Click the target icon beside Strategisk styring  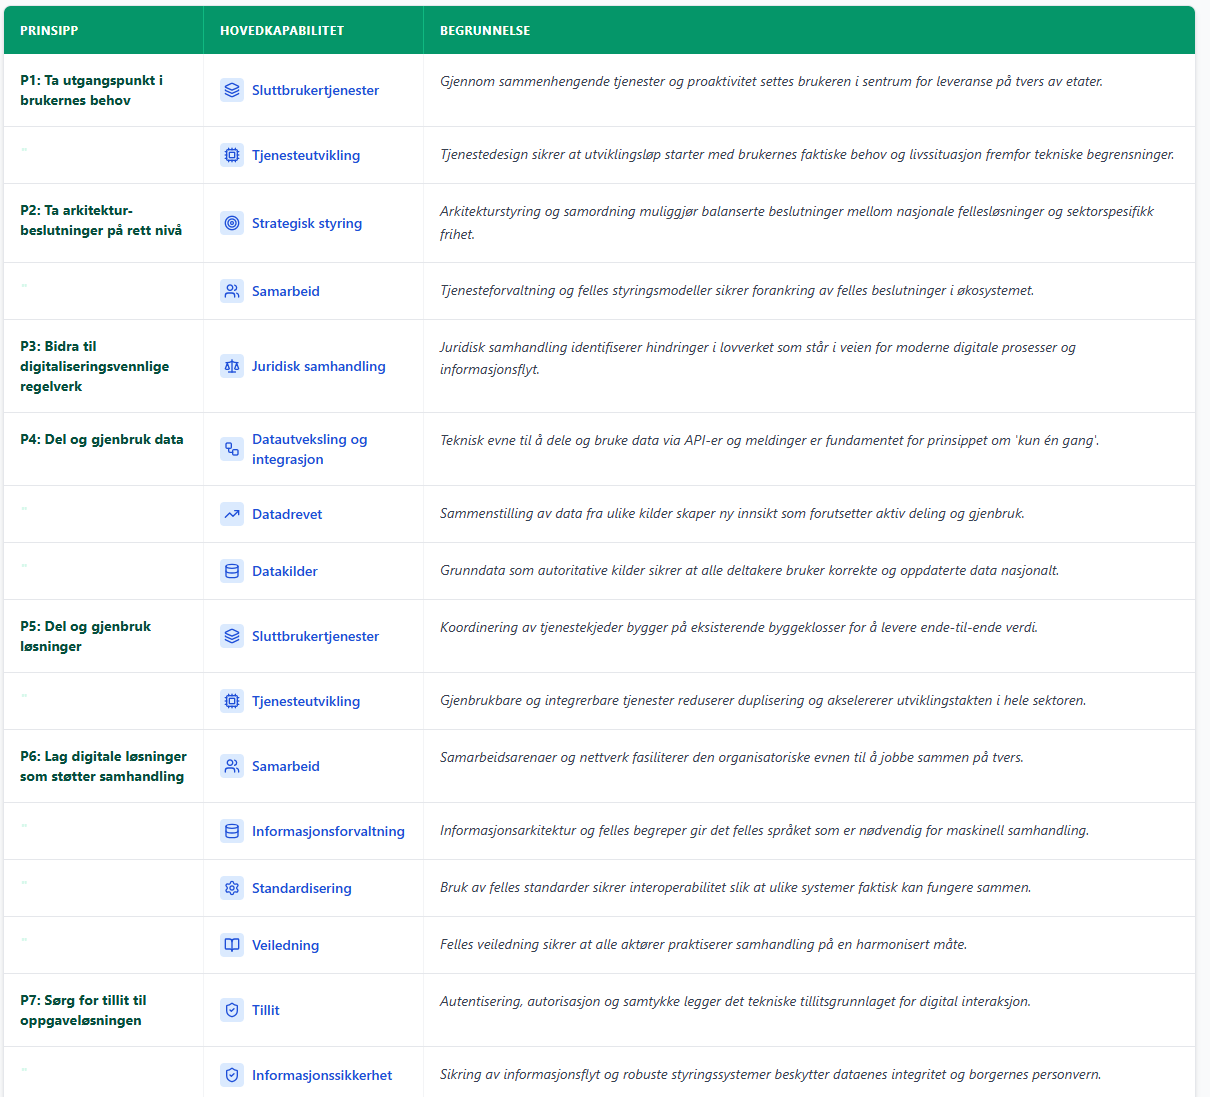click(x=232, y=223)
